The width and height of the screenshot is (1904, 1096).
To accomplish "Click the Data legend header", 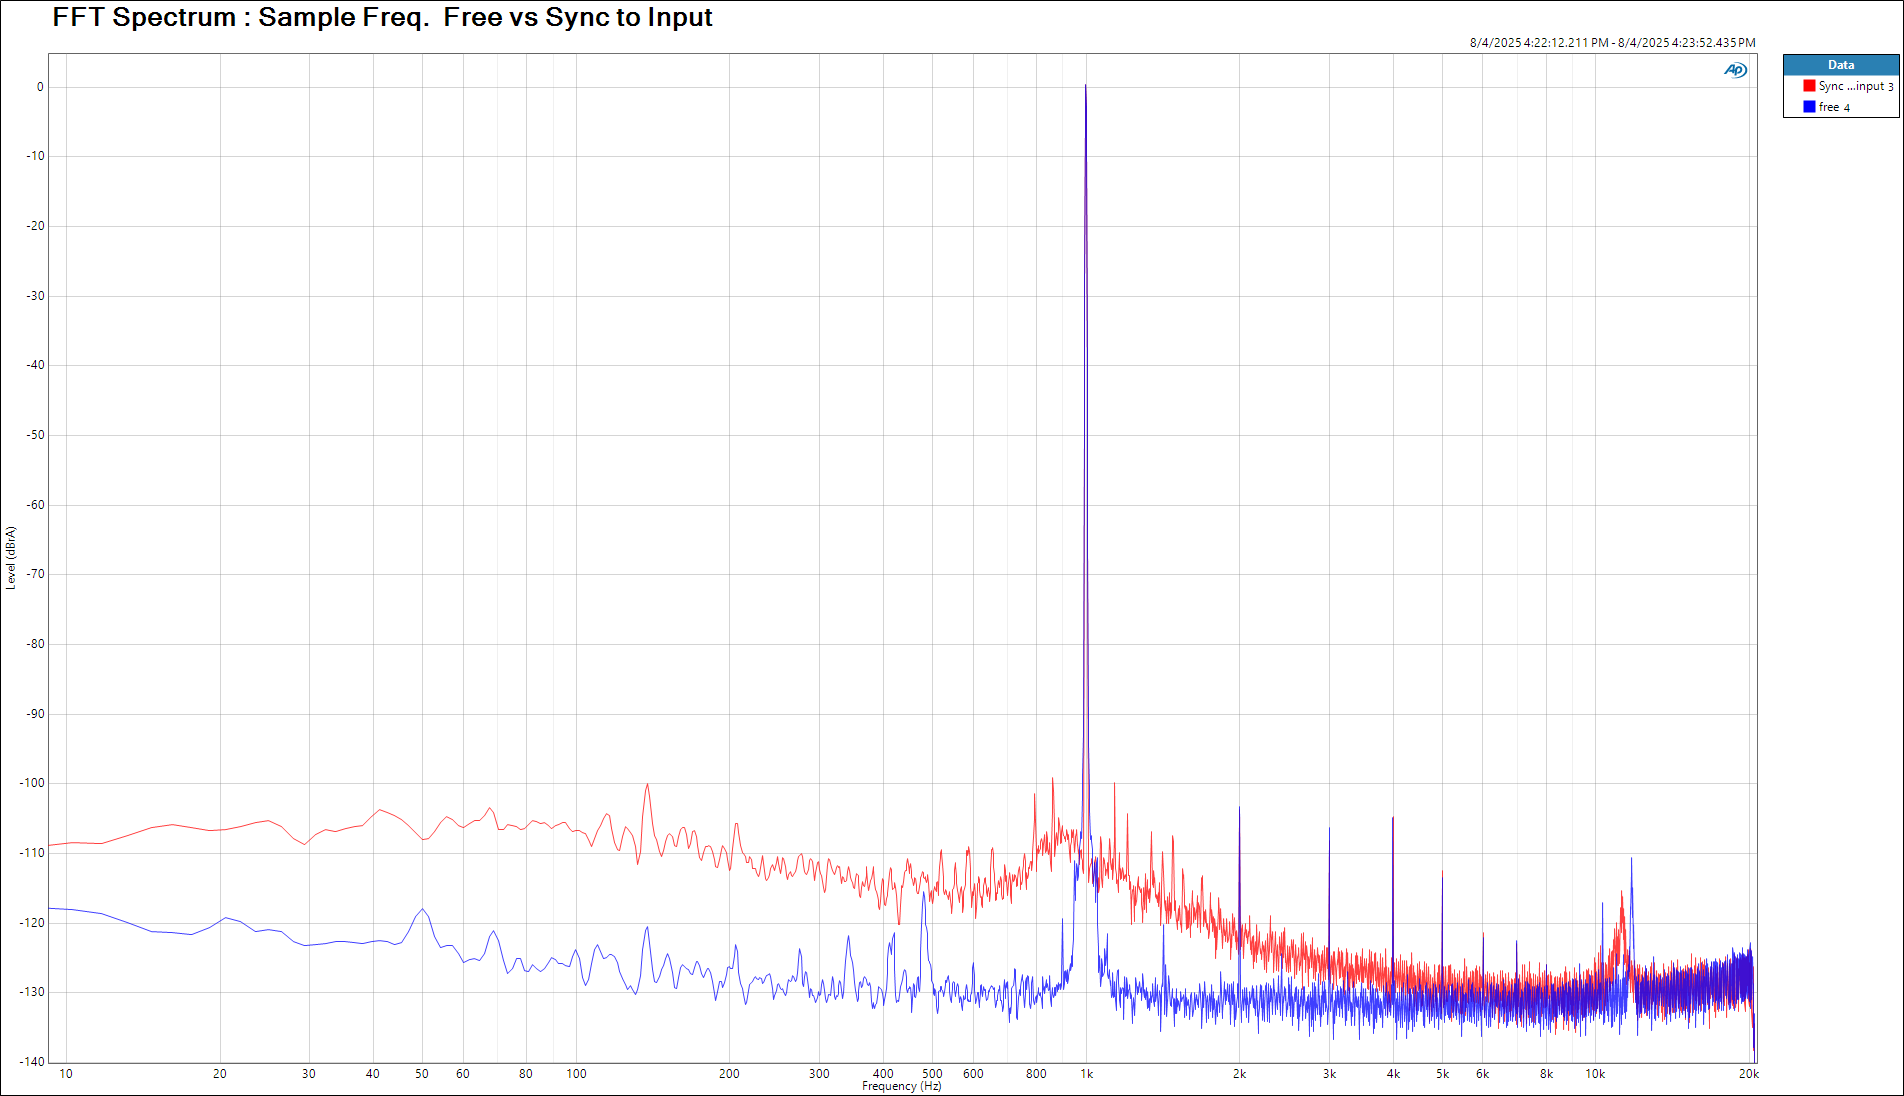I will pyautogui.click(x=1840, y=65).
